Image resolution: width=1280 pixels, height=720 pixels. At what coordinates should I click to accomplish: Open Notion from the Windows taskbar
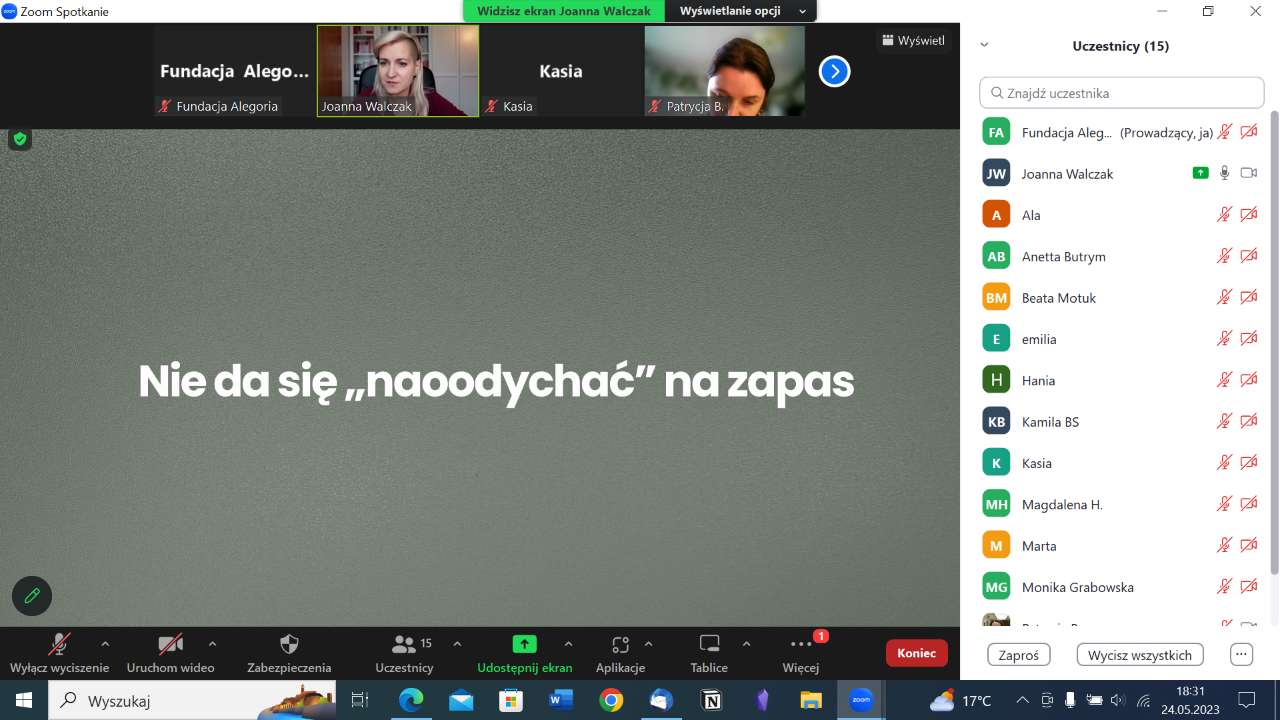(711, 700)
